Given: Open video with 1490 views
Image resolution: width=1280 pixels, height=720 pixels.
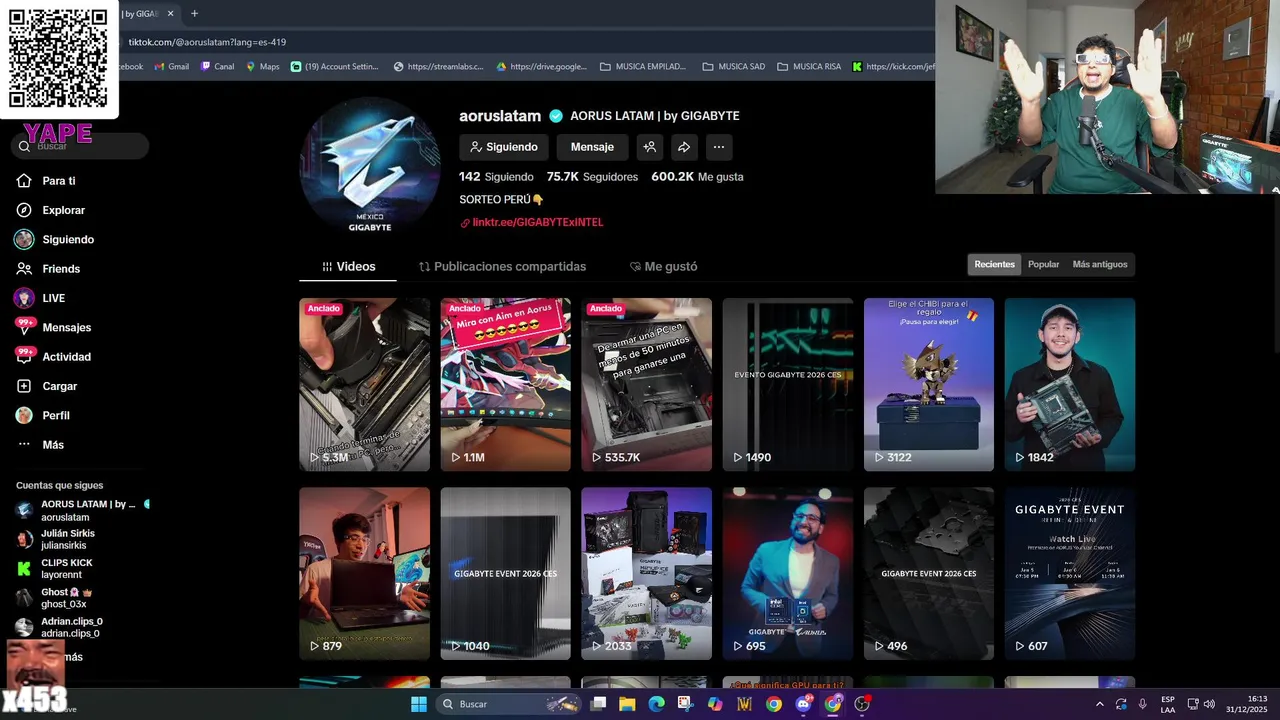Looking at the screenshot, I should click(788, 384).
